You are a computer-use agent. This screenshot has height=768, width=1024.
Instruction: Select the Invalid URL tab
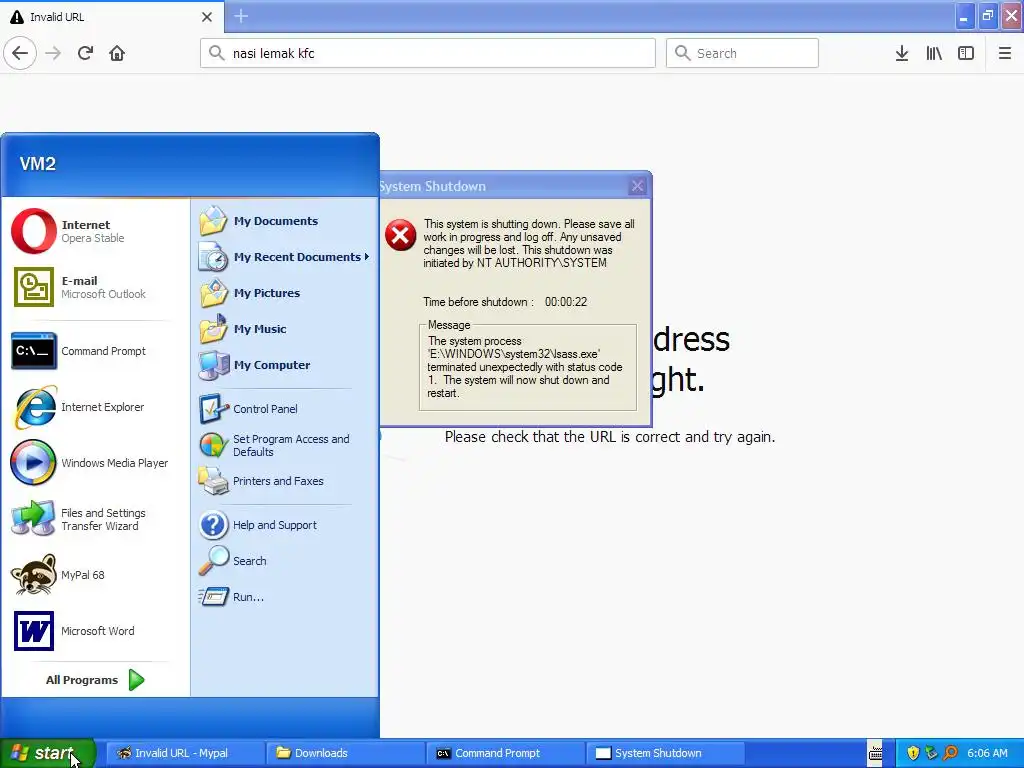[111, 17]
